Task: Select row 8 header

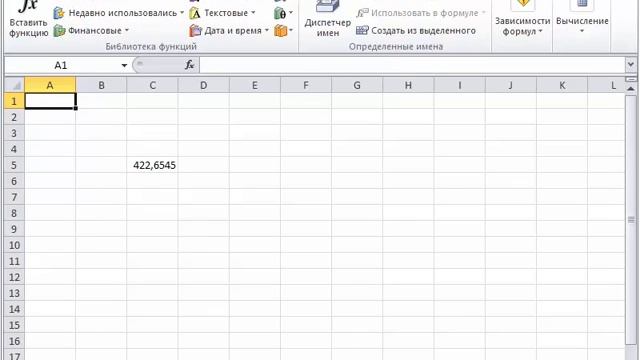Action: pyautogui.click(x=14, y=213)
